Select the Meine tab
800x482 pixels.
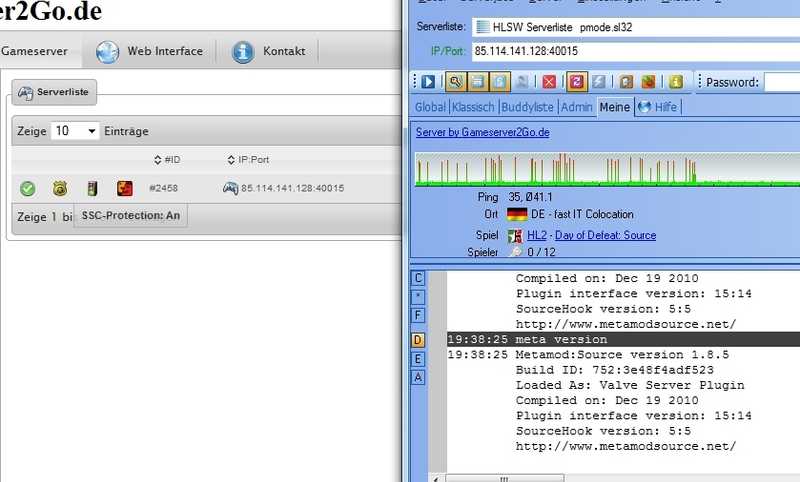click(615, 107)
